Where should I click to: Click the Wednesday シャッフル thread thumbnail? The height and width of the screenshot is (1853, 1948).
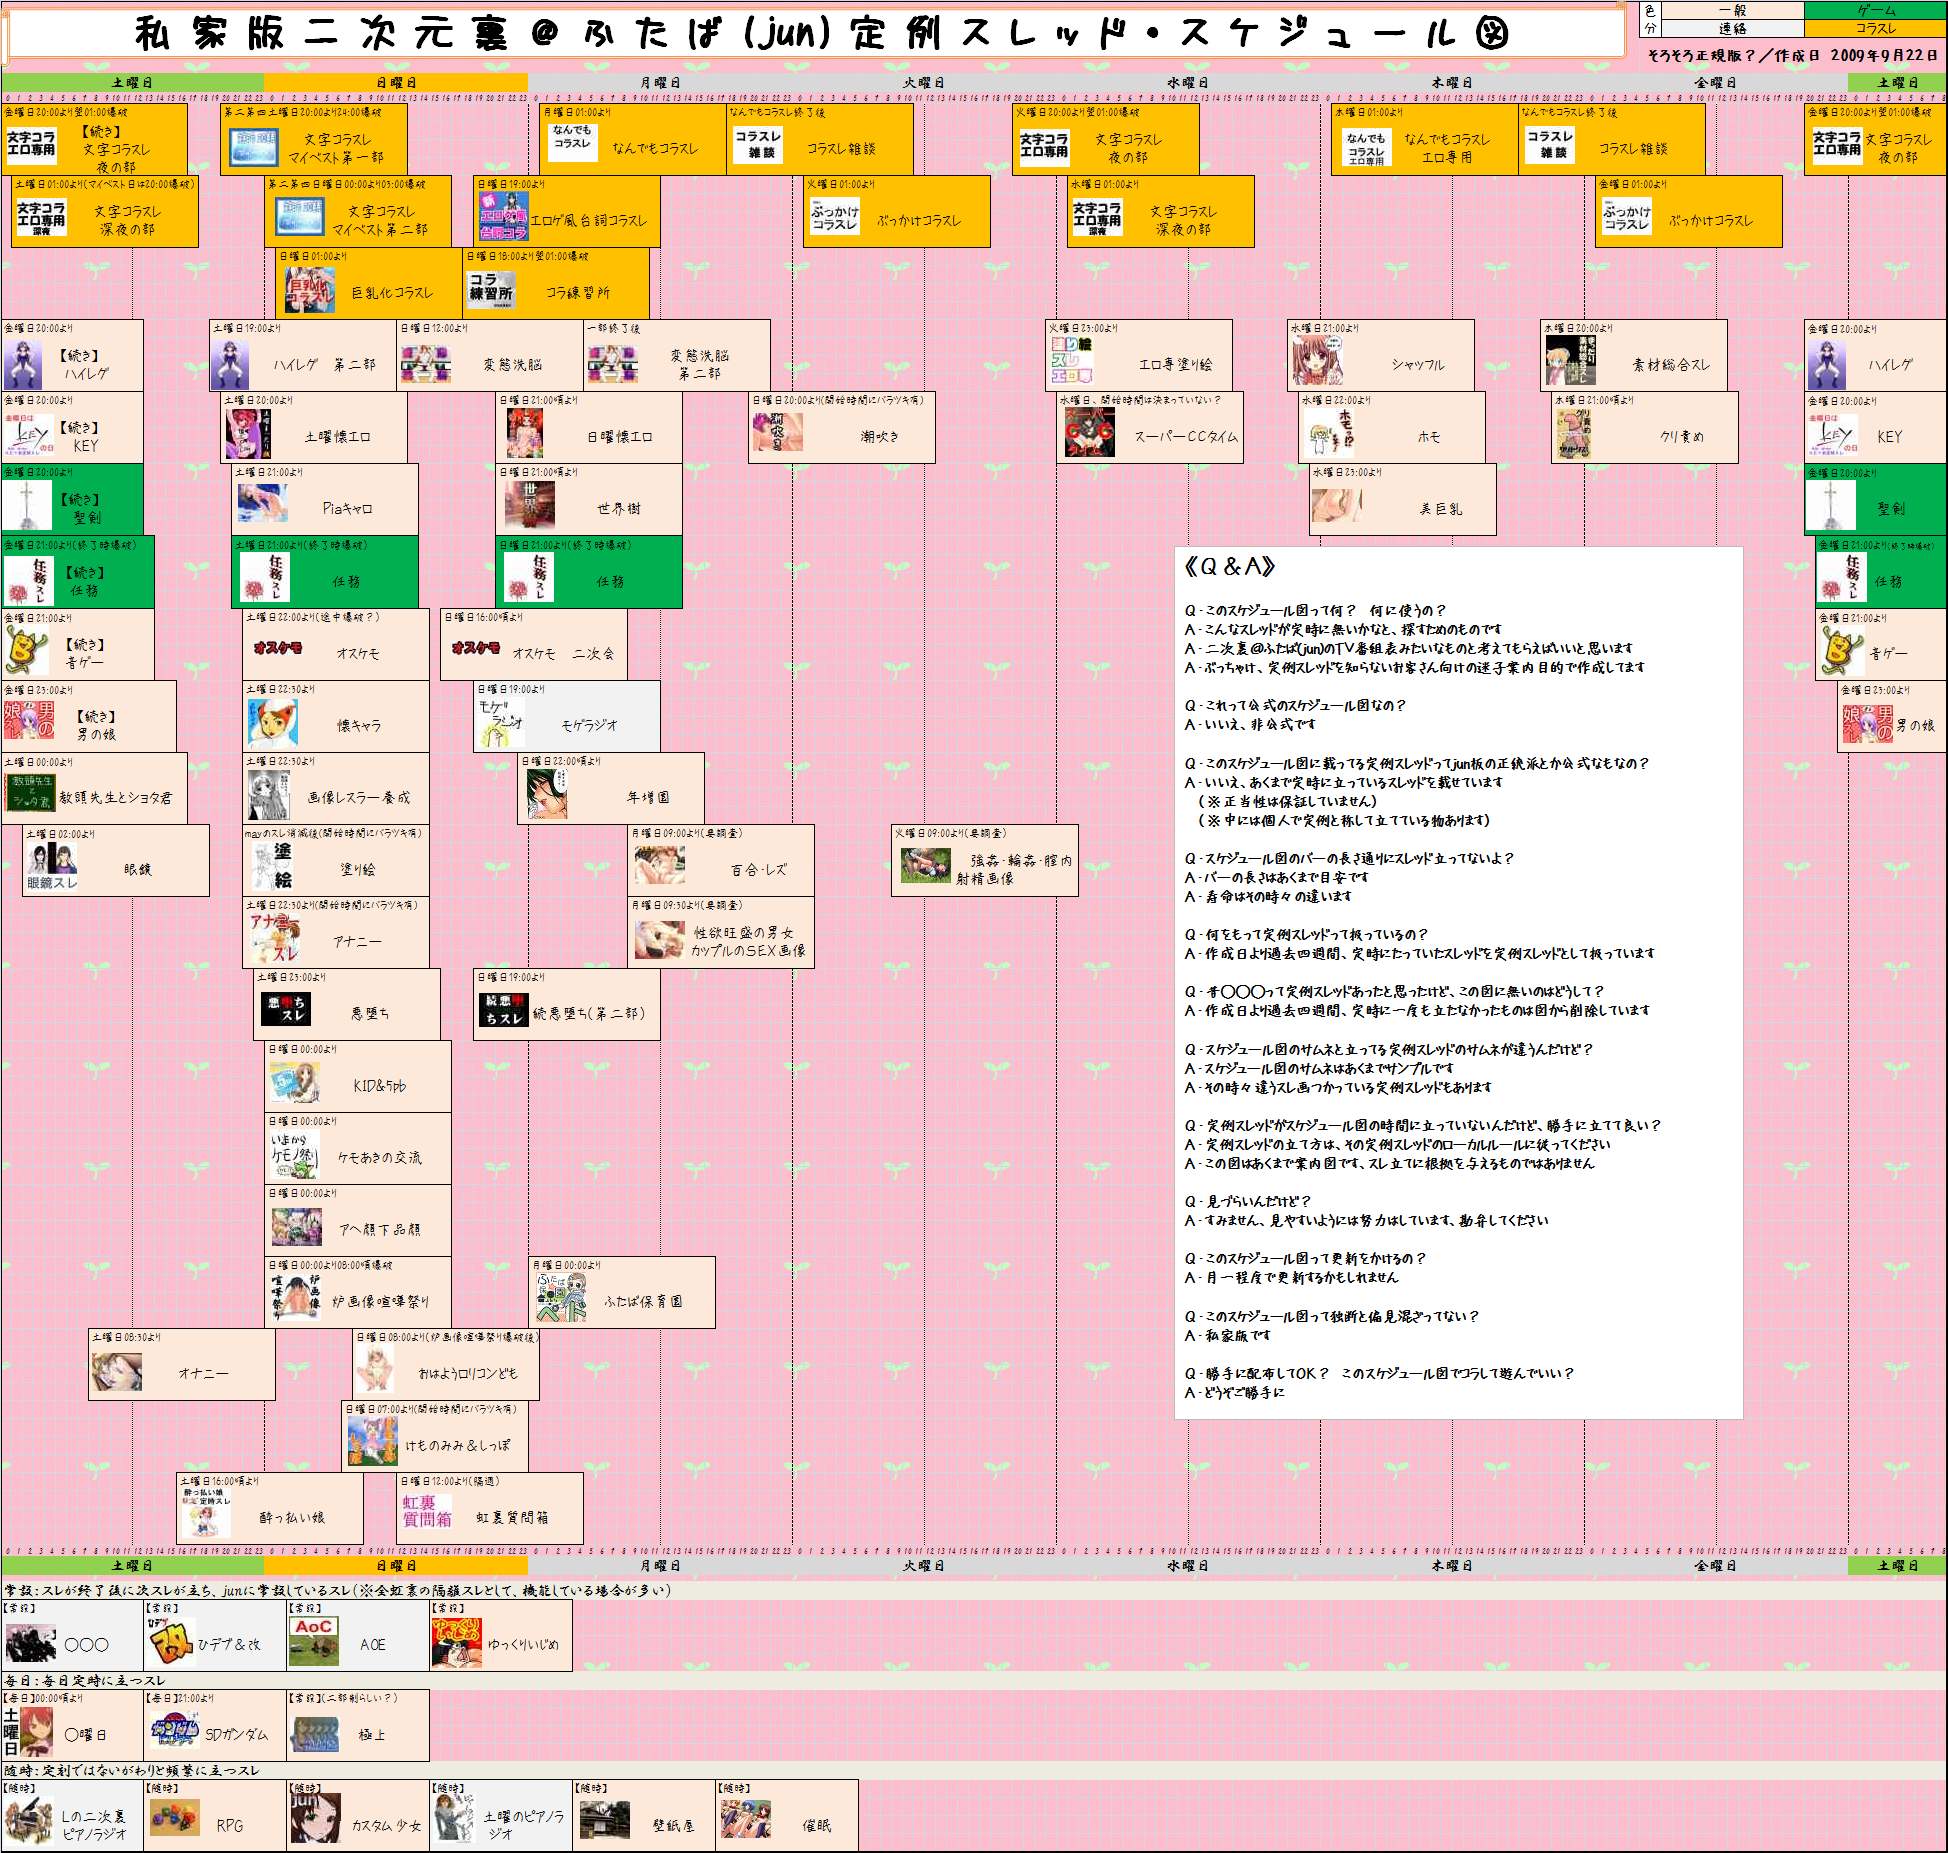point(1316,362)
